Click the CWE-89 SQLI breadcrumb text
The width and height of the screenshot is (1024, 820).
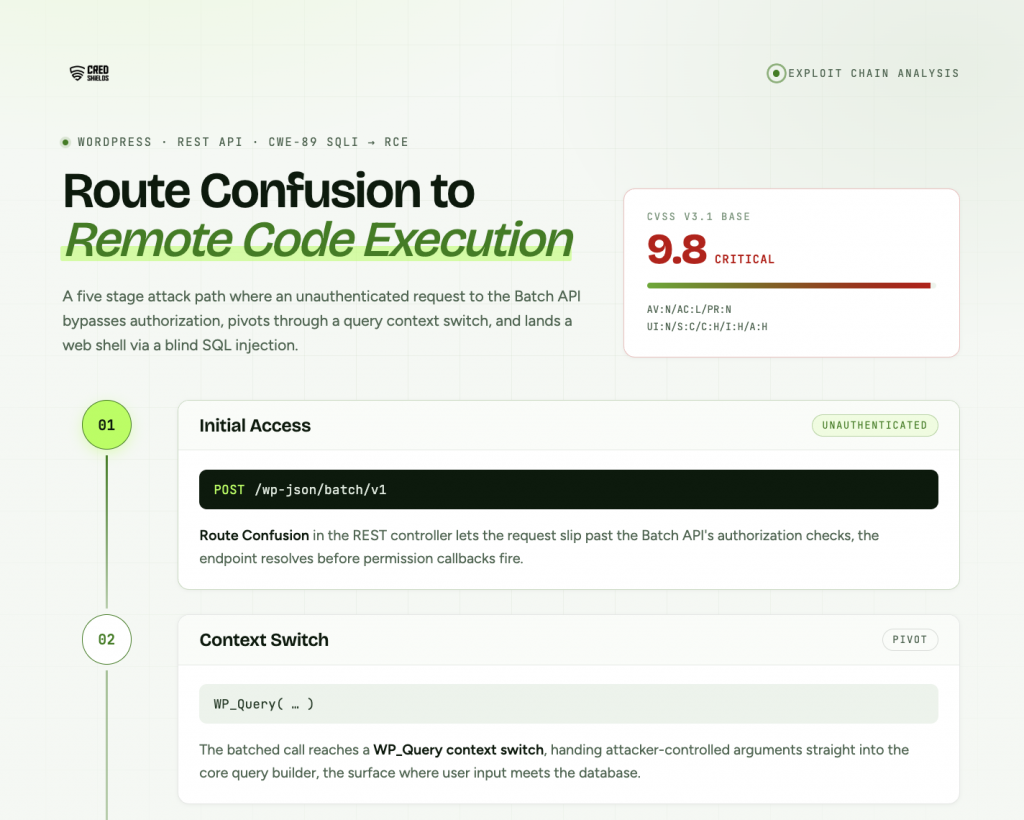[x=313, y=142]
